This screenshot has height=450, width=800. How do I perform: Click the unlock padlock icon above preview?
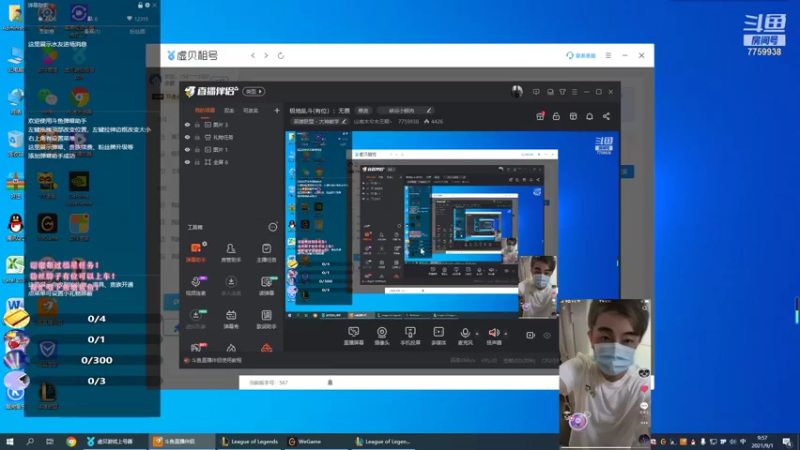pos(556,116)
